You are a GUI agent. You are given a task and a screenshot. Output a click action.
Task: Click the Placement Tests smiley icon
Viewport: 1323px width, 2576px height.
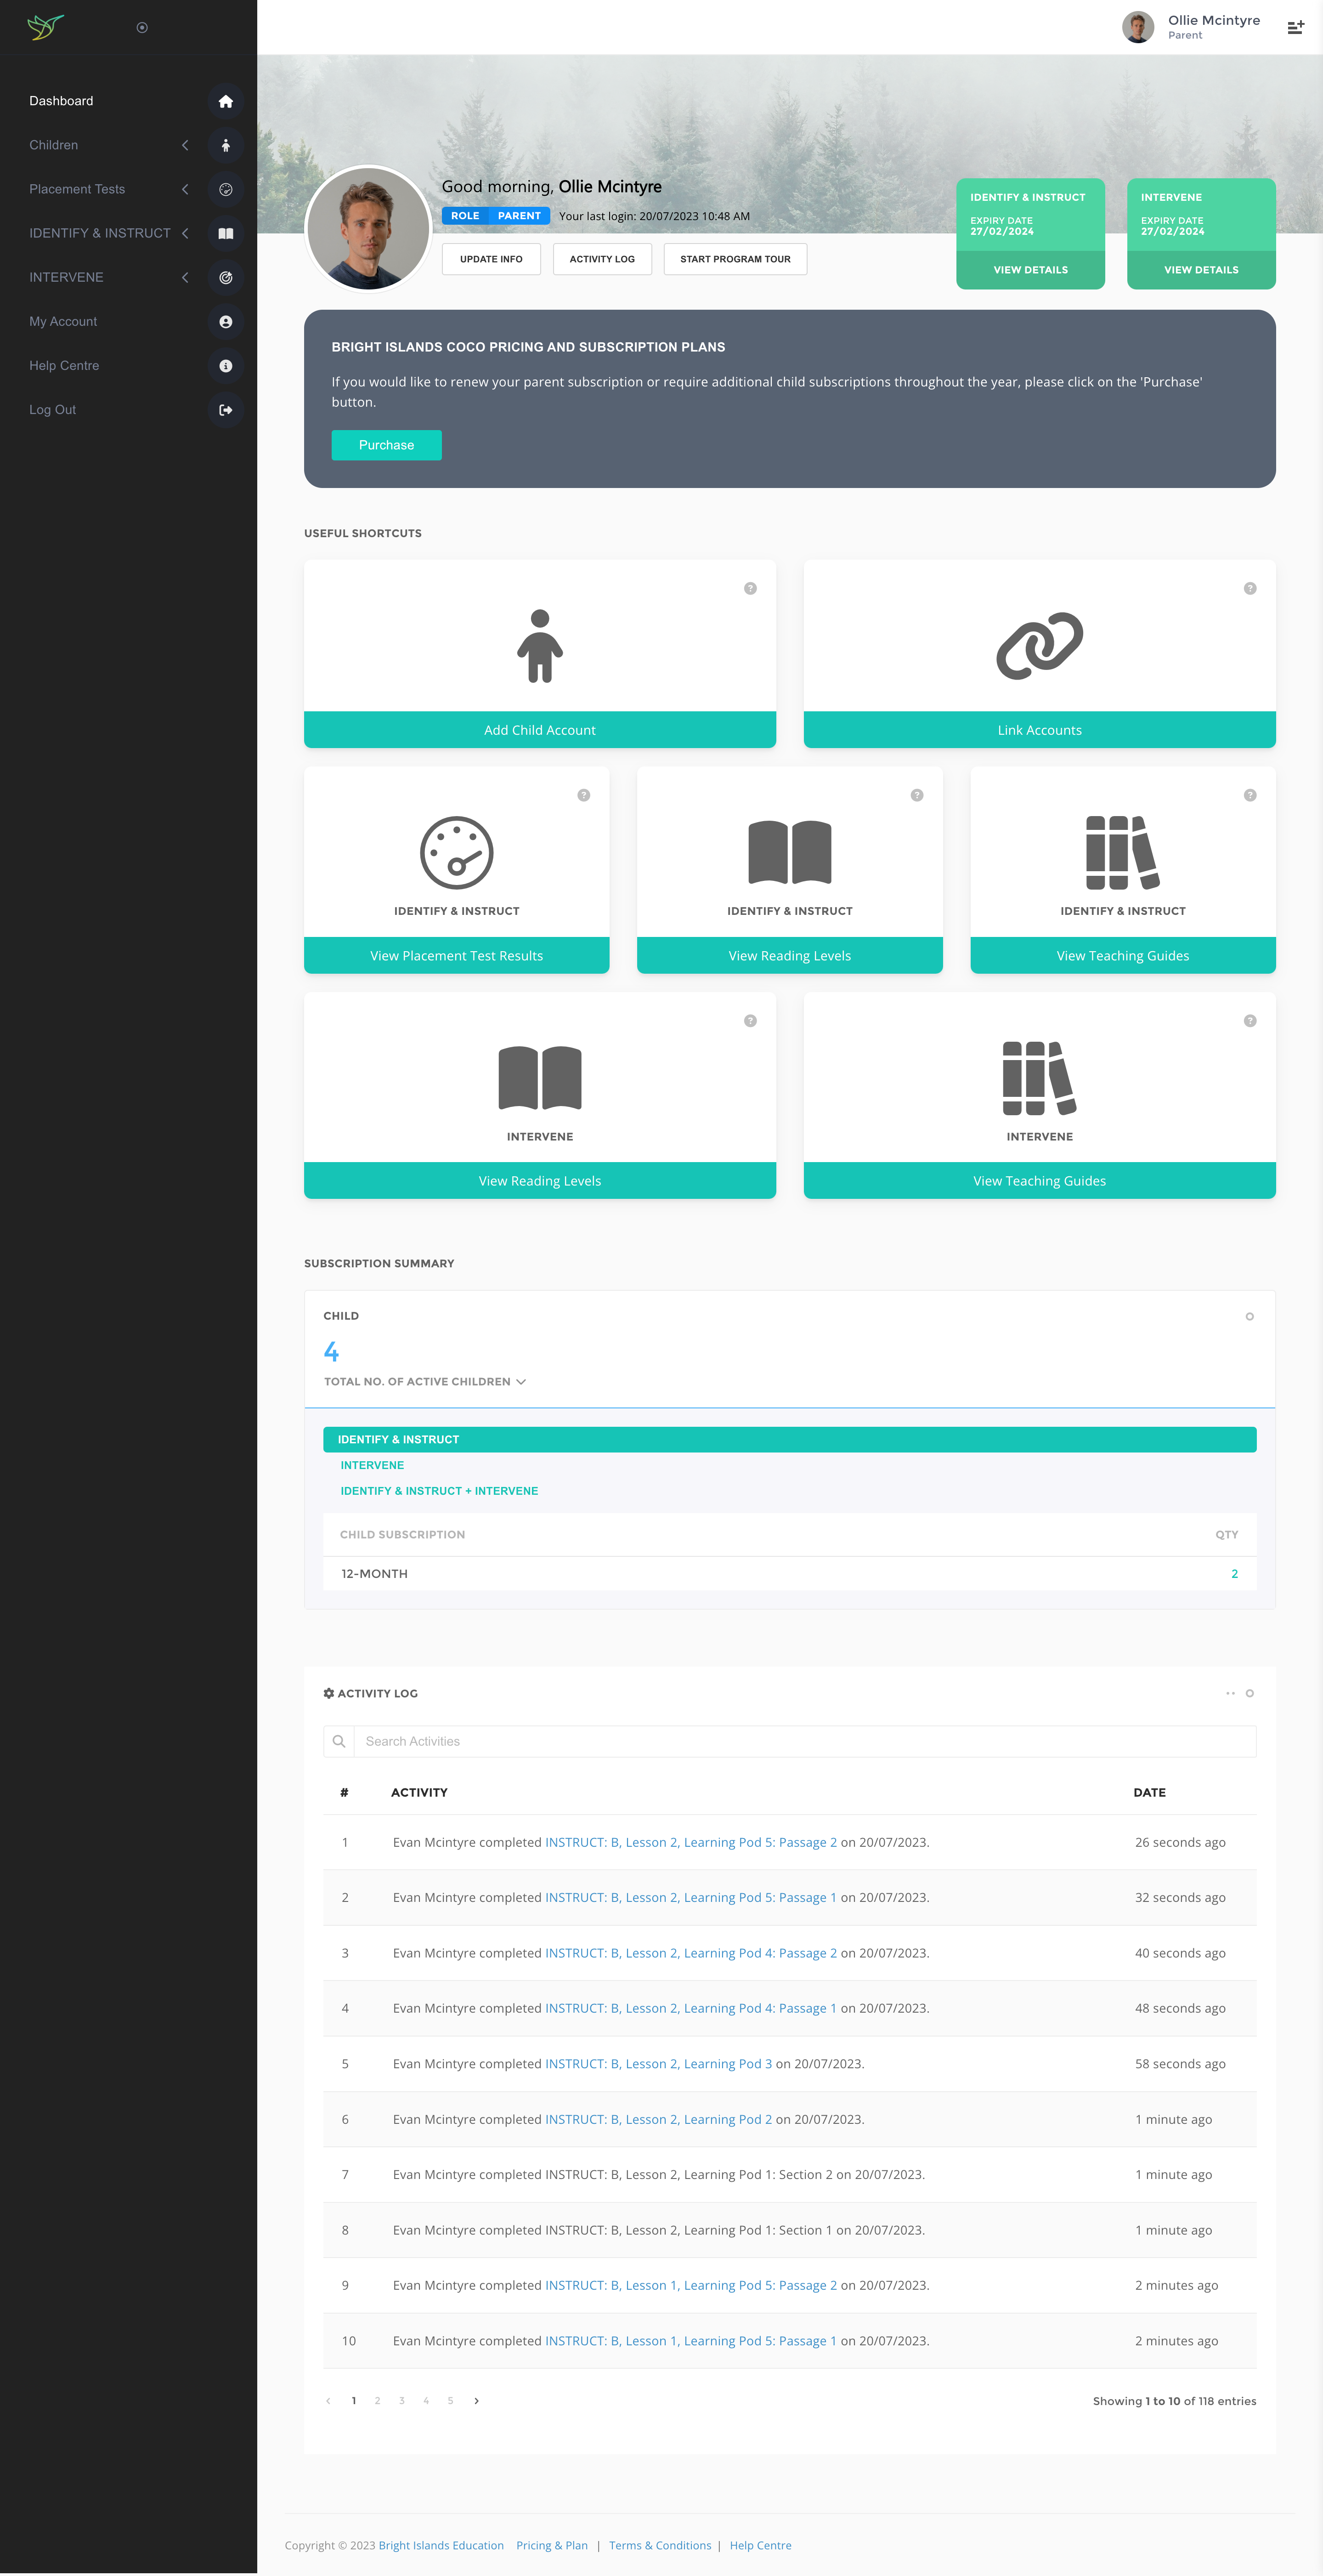point(226,189)
